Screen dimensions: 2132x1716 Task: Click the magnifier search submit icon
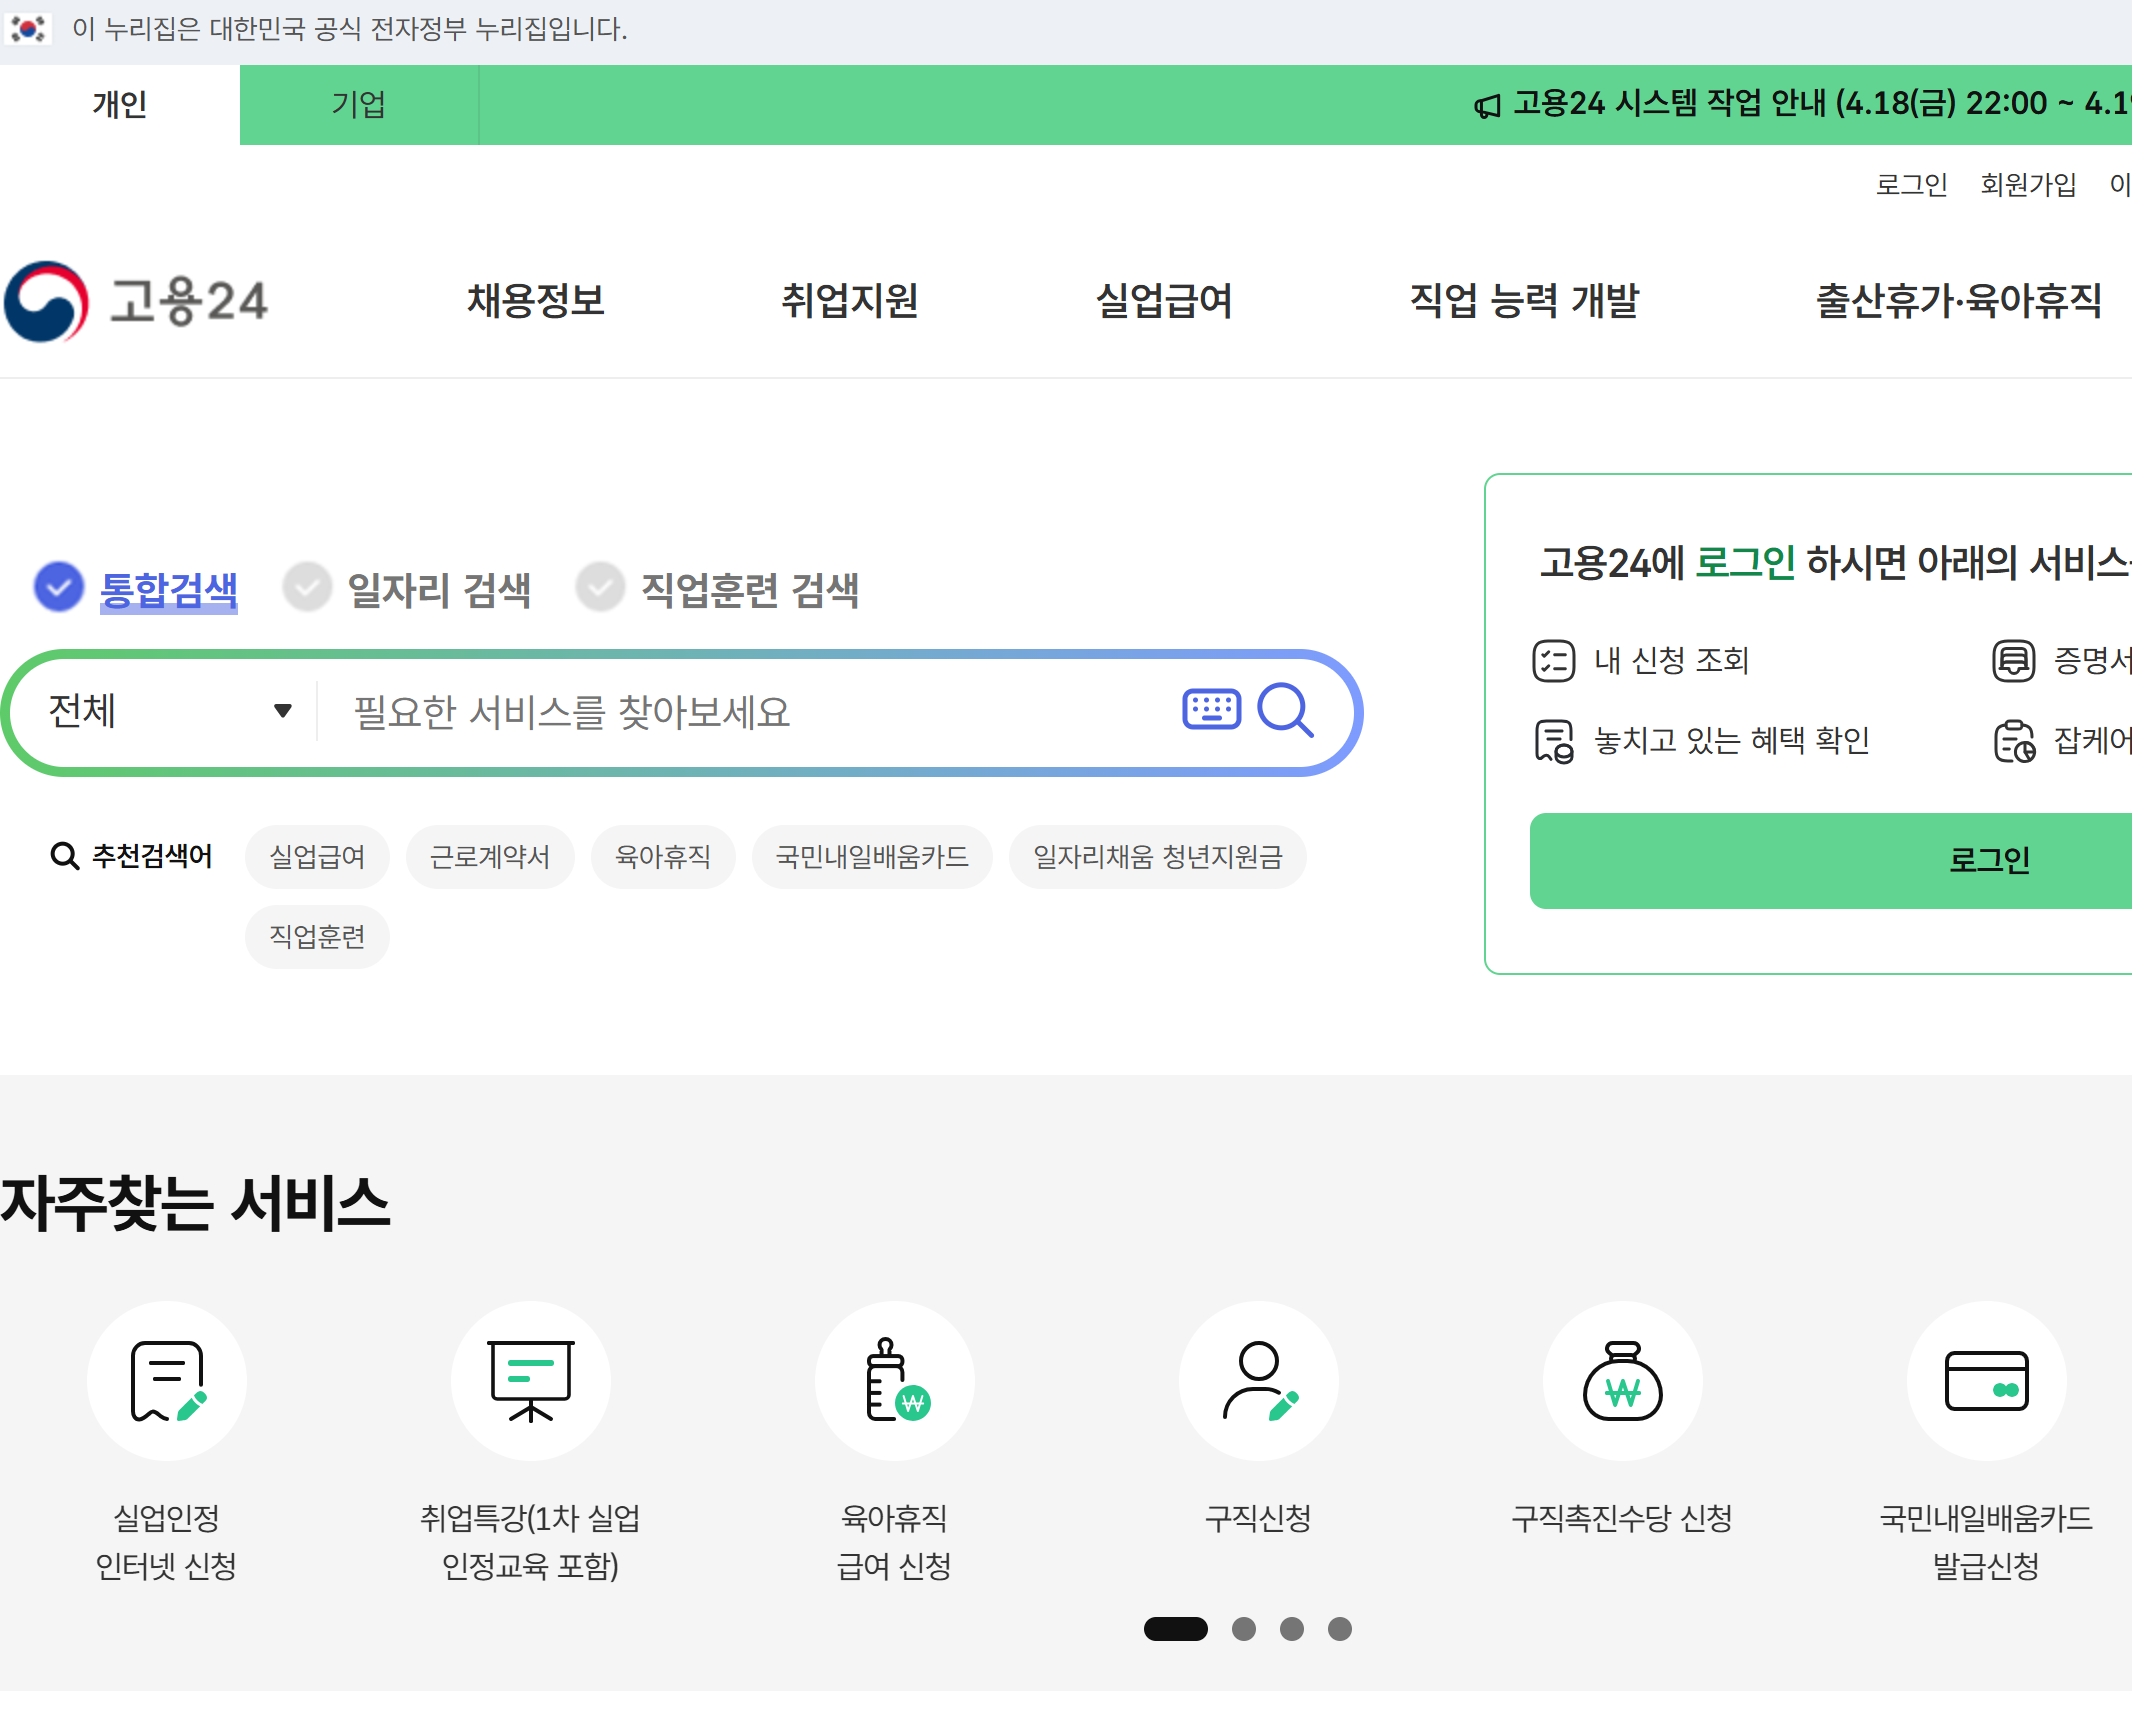(x=1285, y=710)
